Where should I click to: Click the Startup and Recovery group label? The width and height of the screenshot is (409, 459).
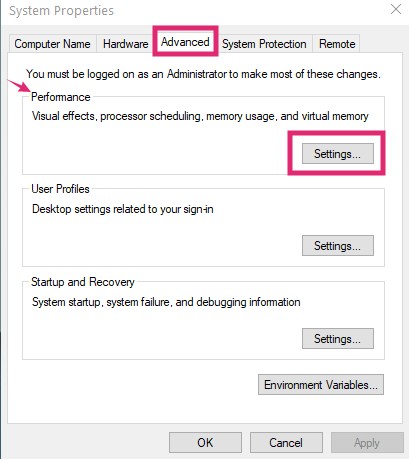[x=83, y=282]
